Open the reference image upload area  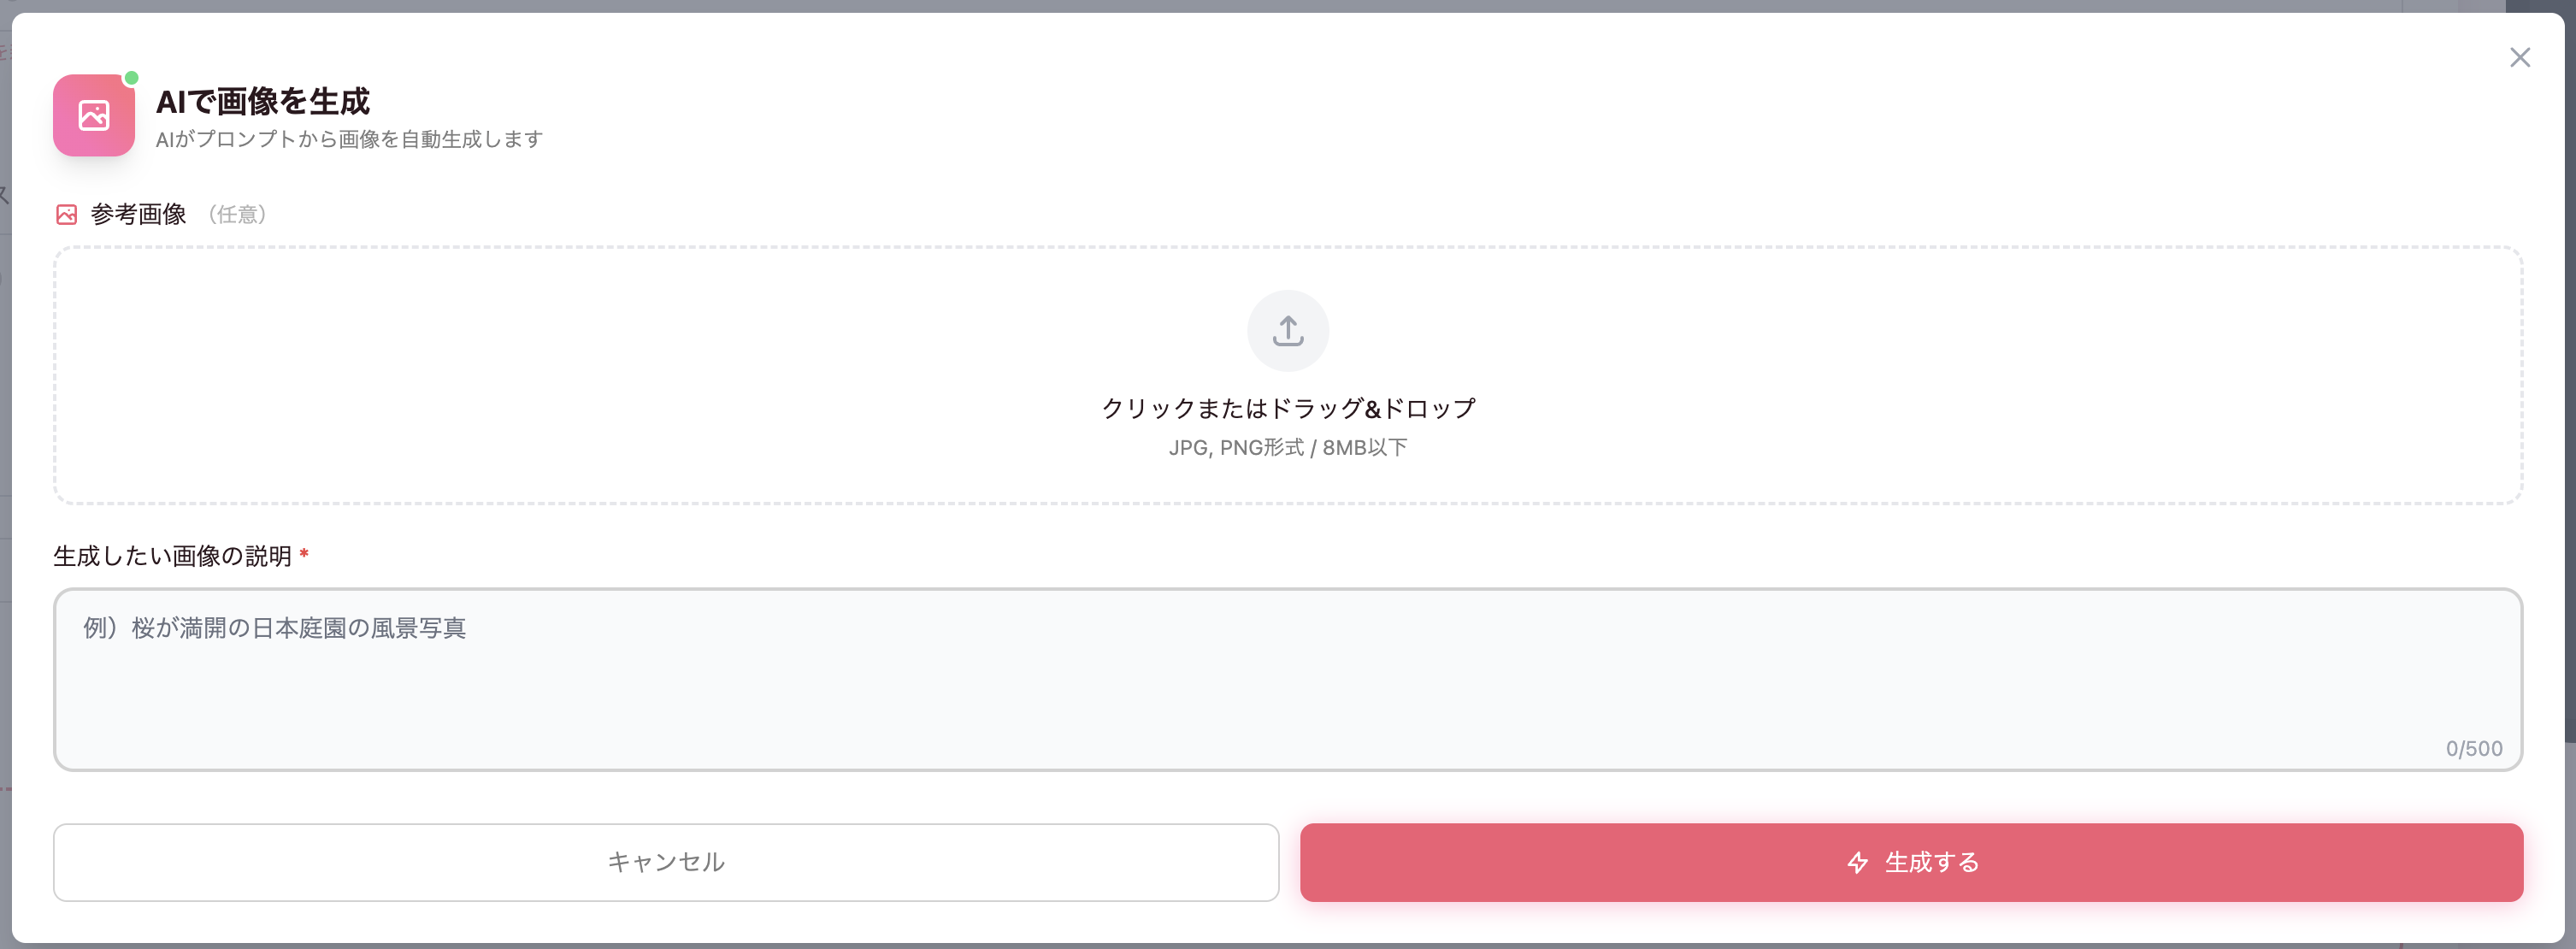tap(1288, 377)
